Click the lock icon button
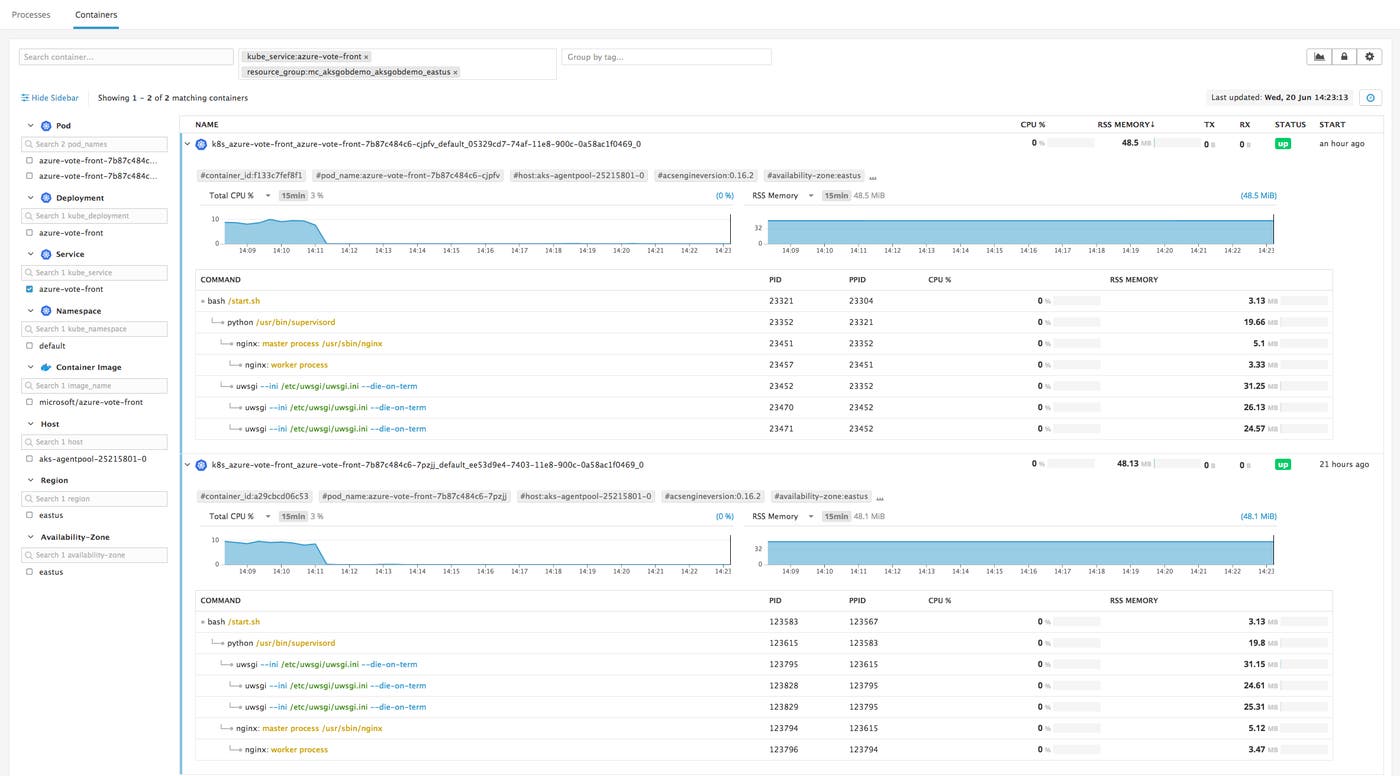This screenshot has height=776, width=1400. [1344, 57]
